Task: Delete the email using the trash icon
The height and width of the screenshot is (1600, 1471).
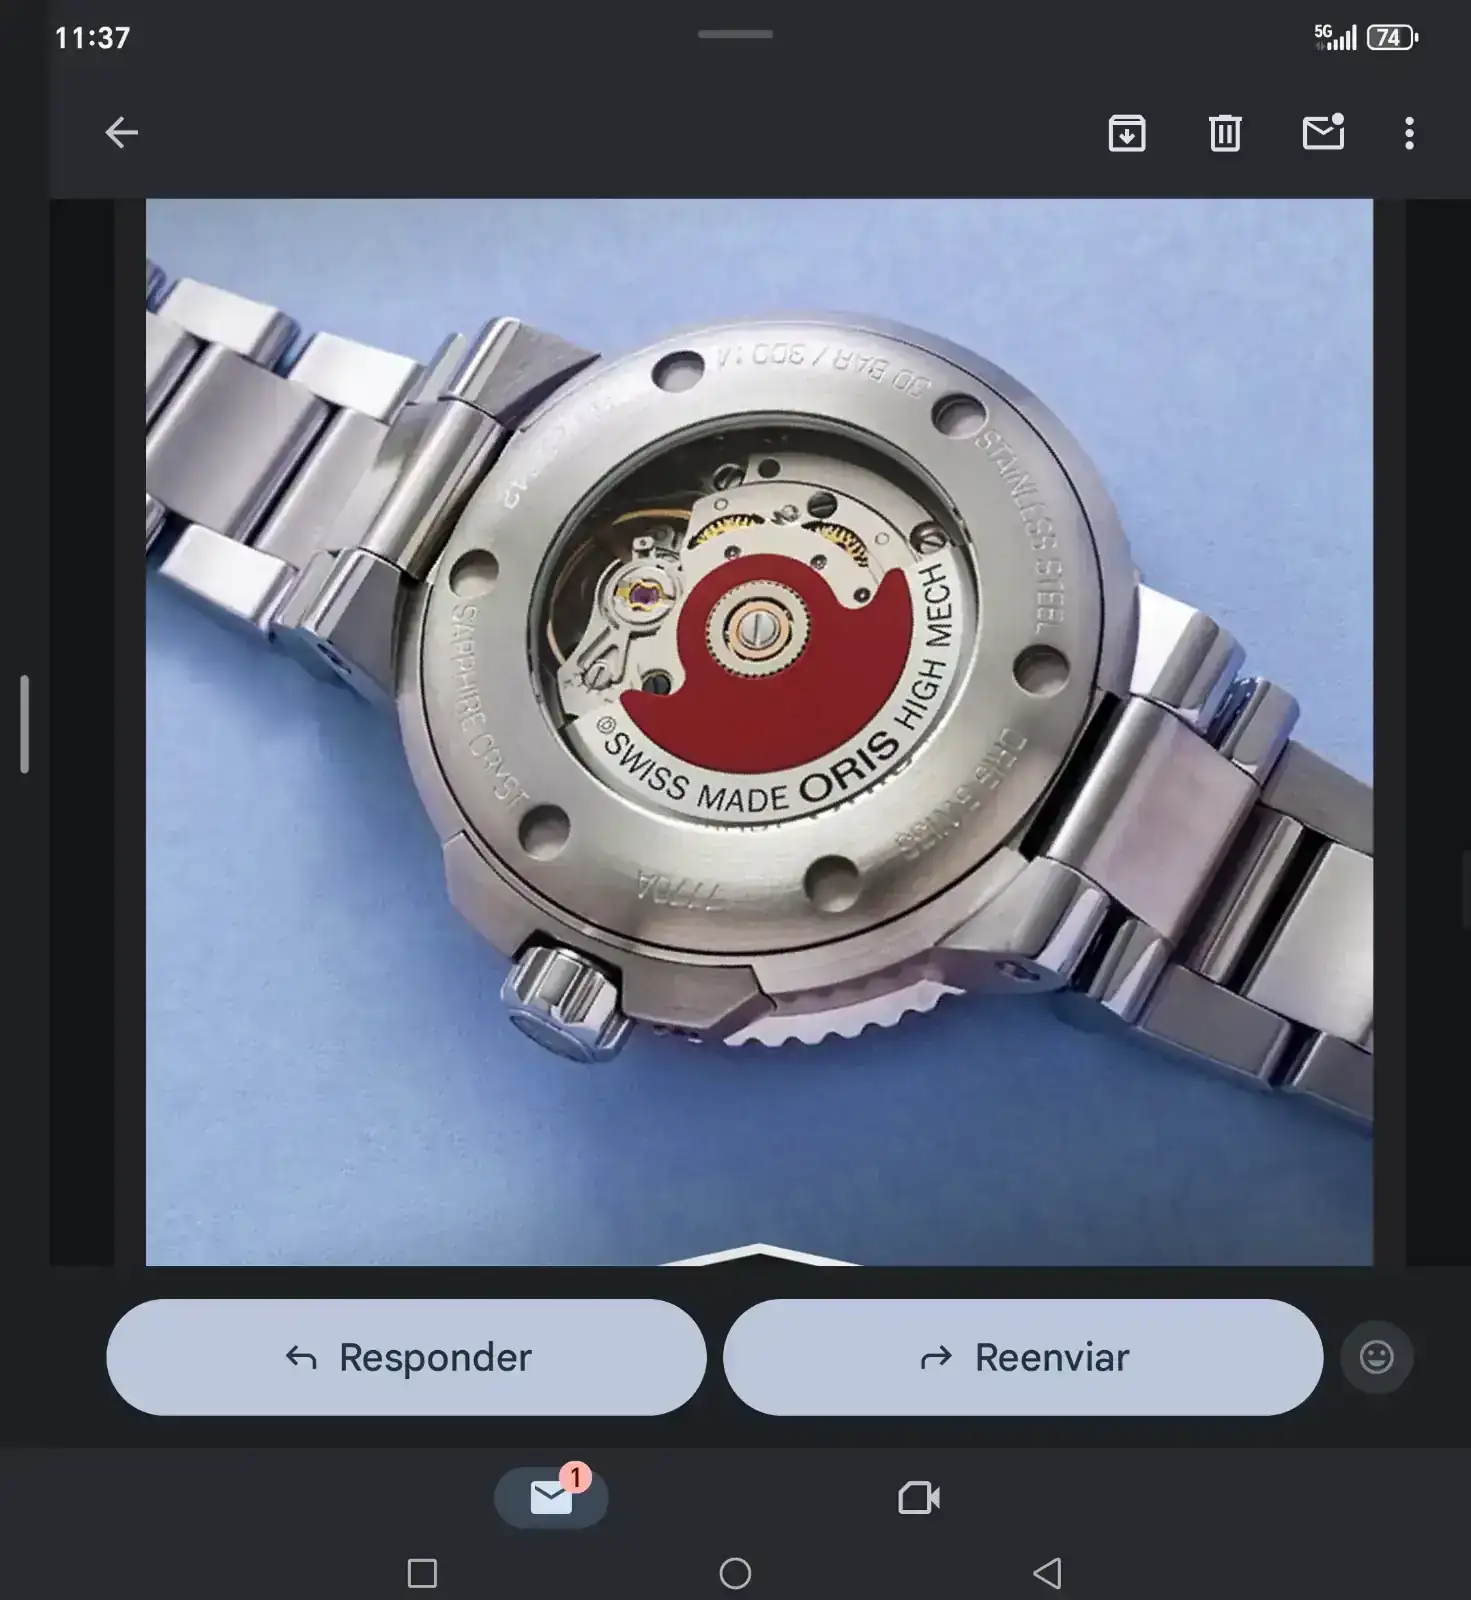Action: tap(1225, 133)
